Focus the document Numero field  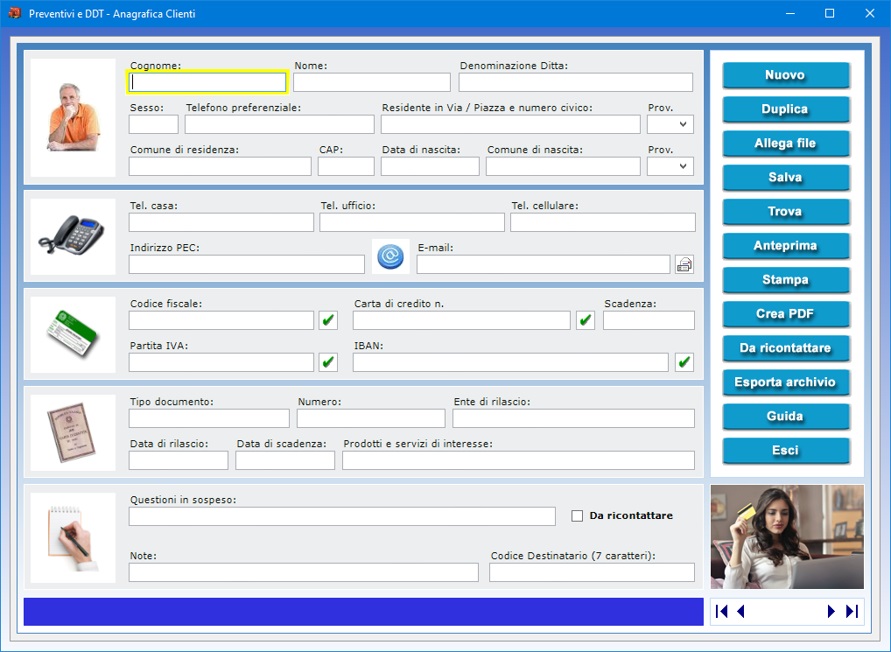tap(371, 418)
